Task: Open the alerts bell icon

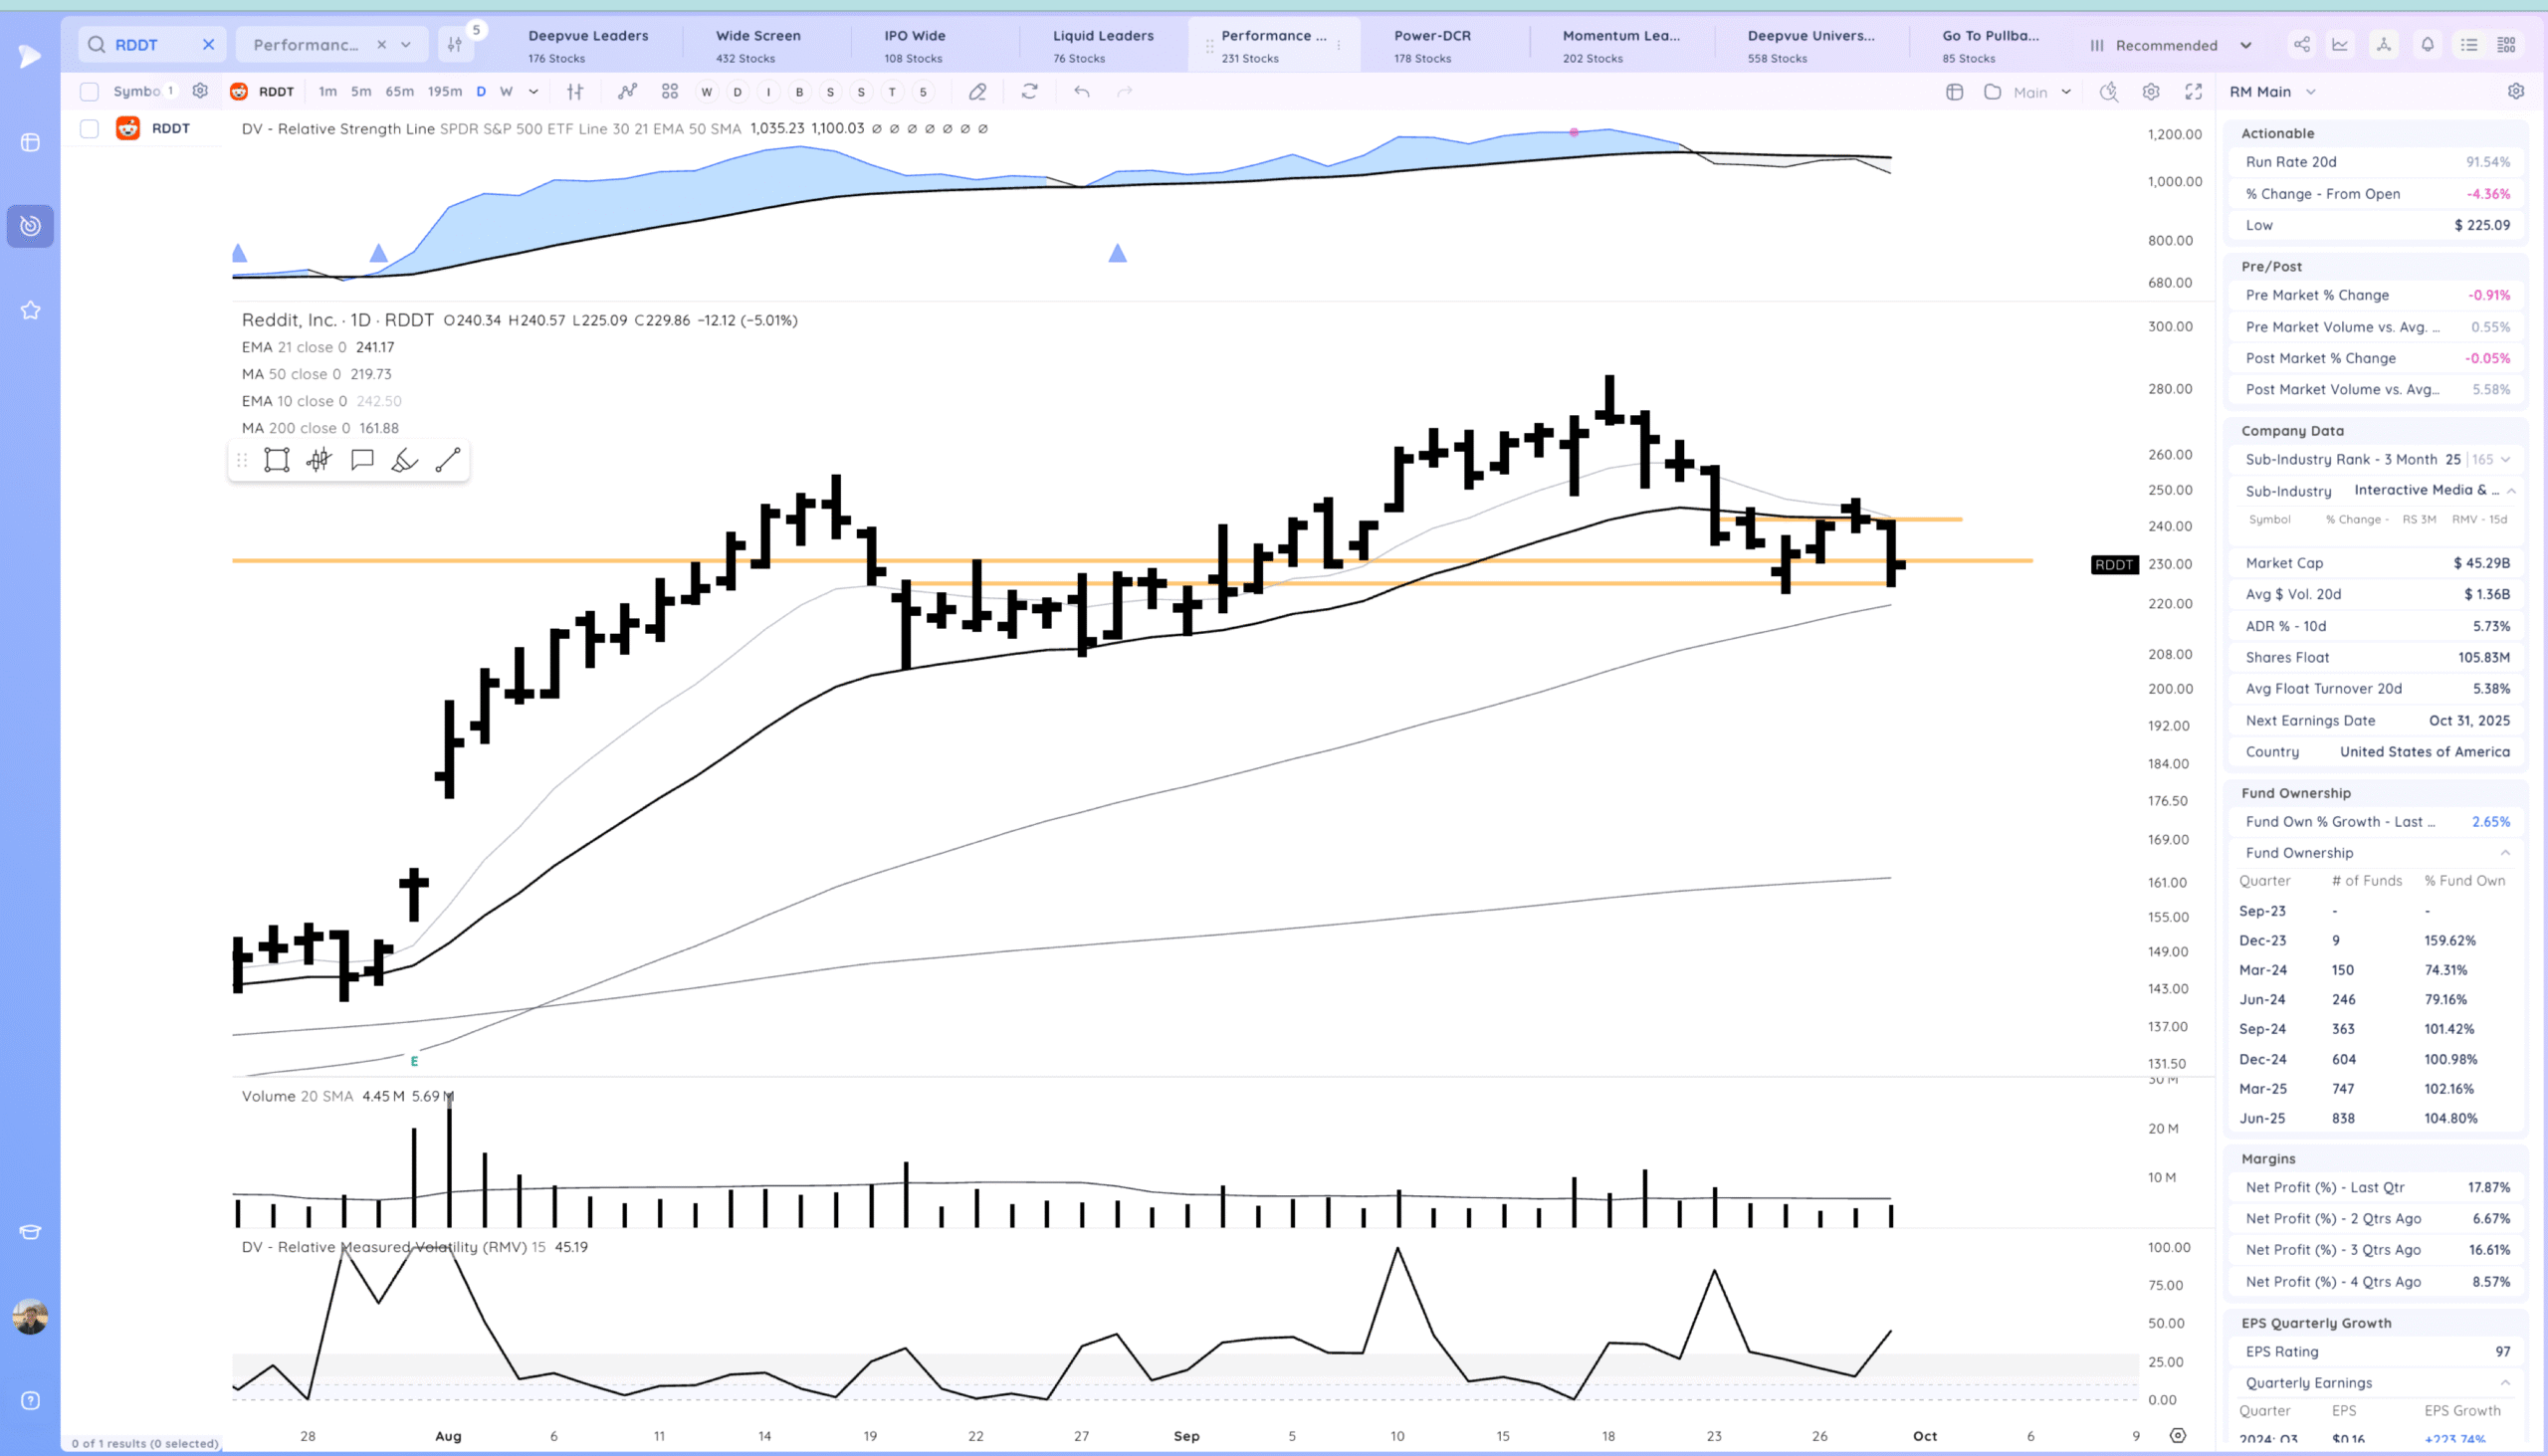Action: click(2427, 45)
